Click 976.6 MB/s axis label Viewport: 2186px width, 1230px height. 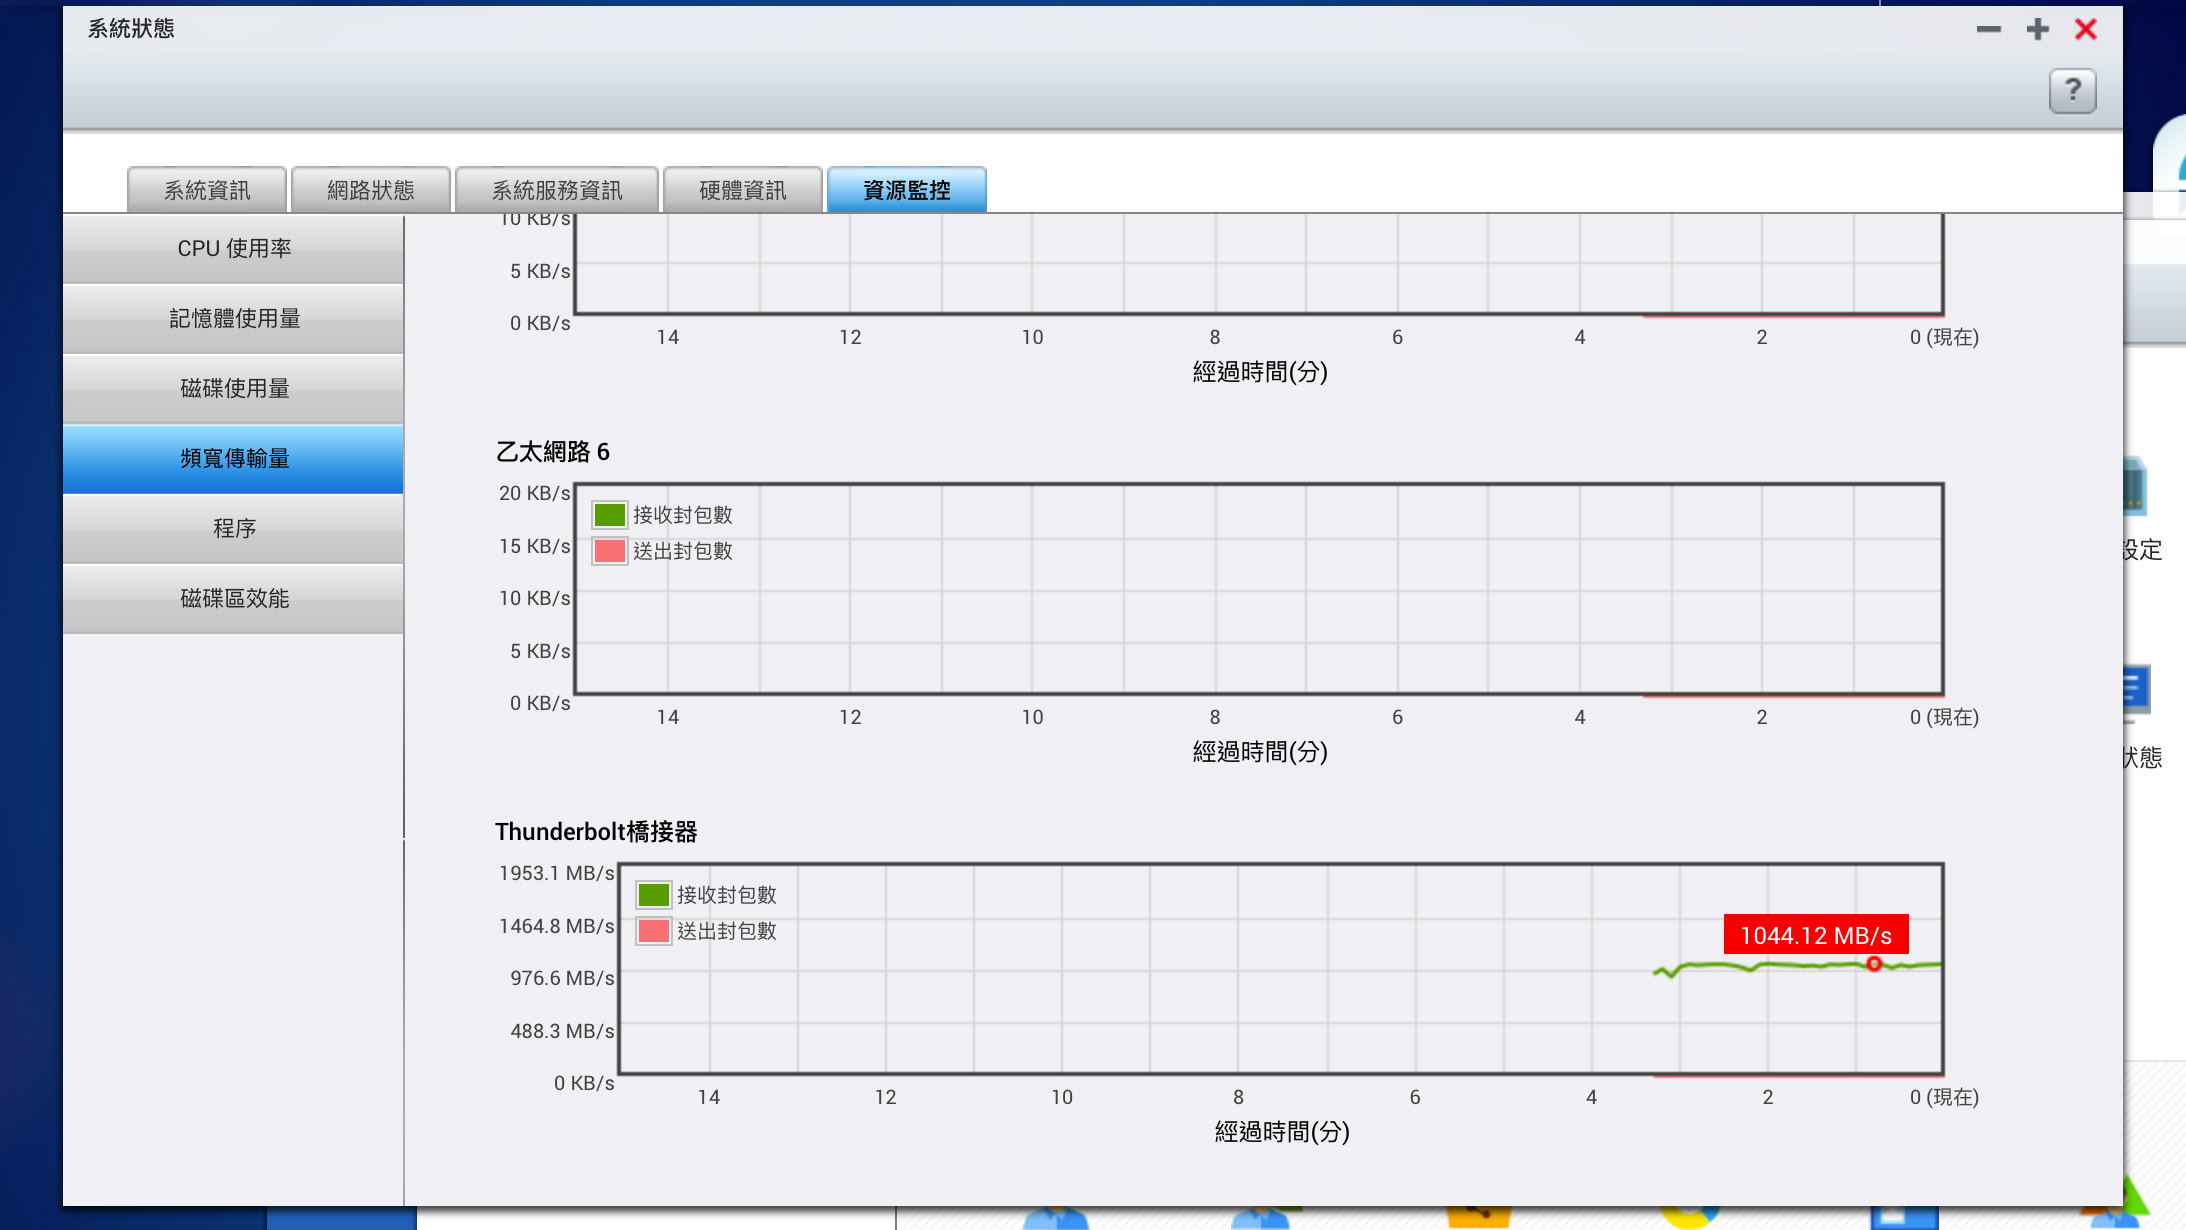pos(562,978)
